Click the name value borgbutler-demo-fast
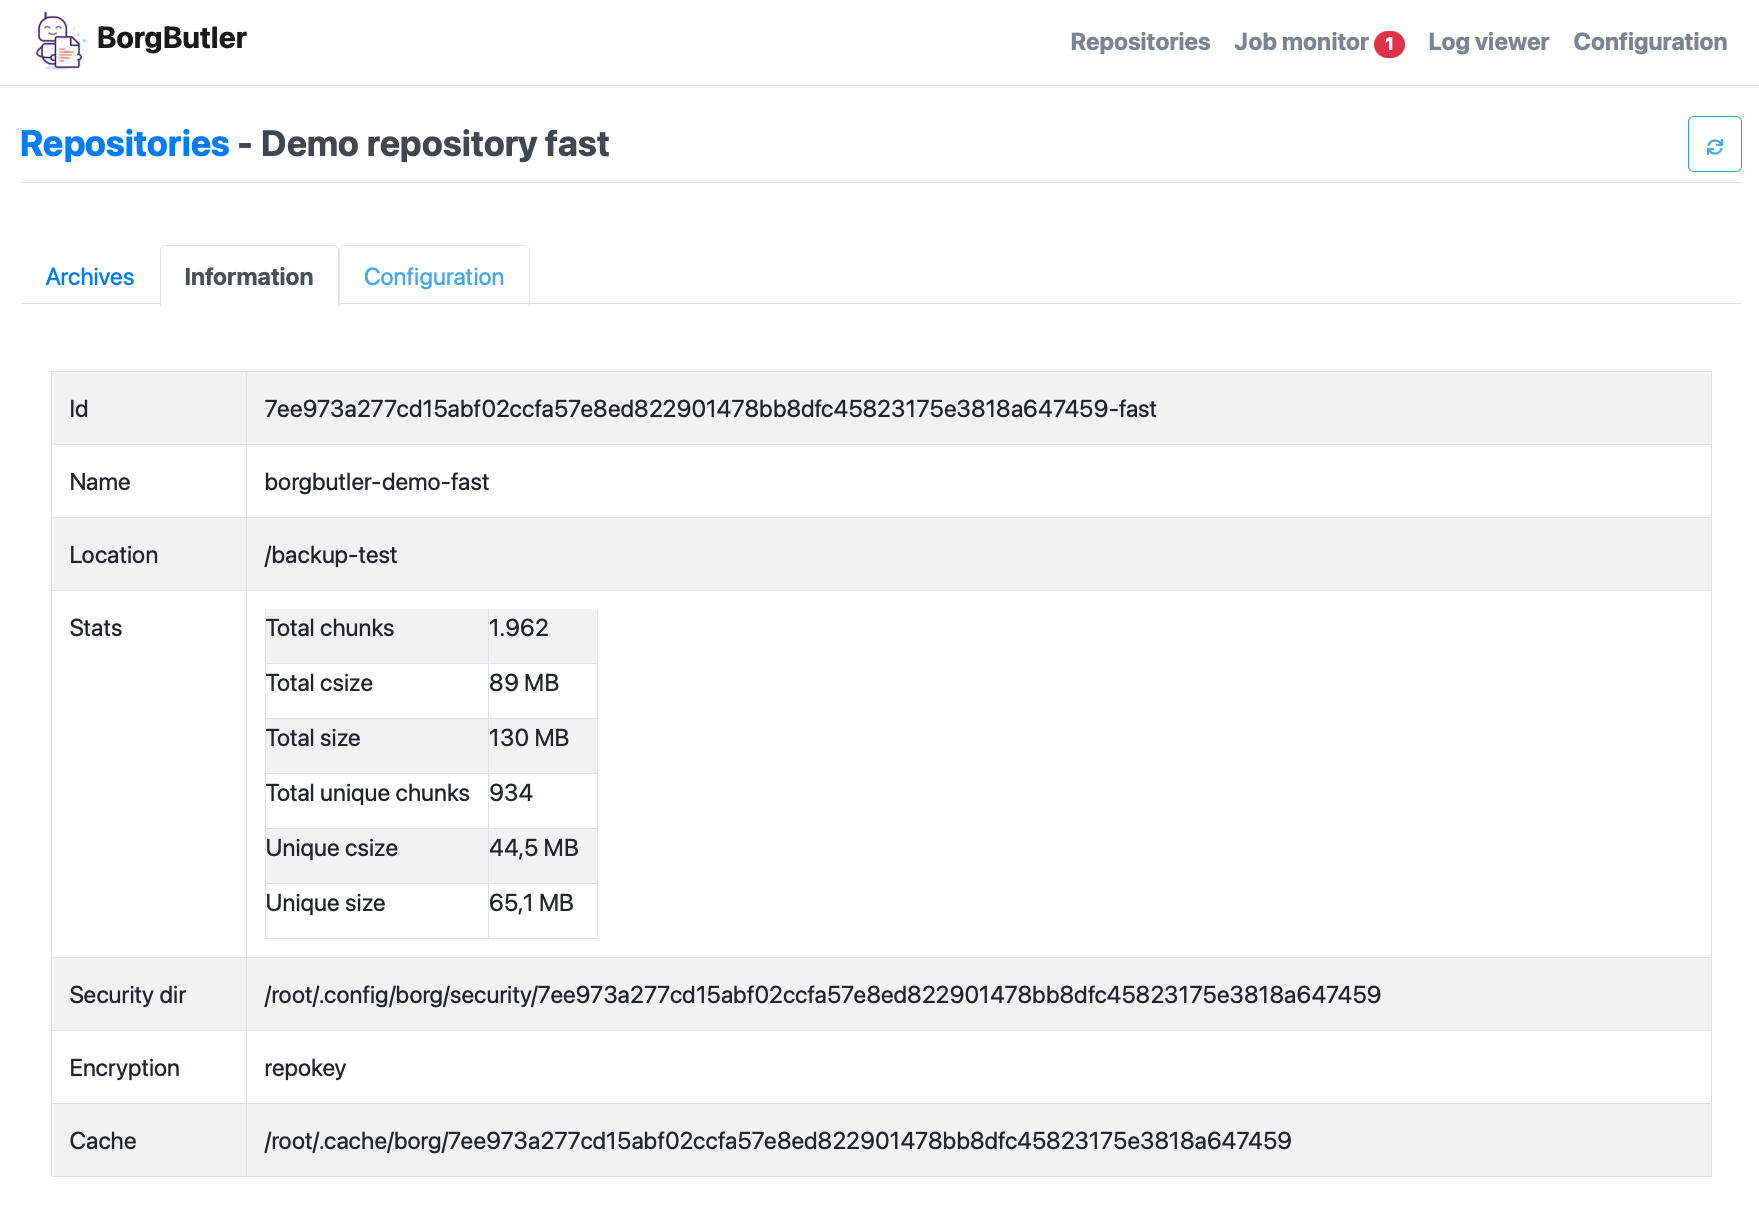Screen dimensions: 1759x1218 [377, 482]
